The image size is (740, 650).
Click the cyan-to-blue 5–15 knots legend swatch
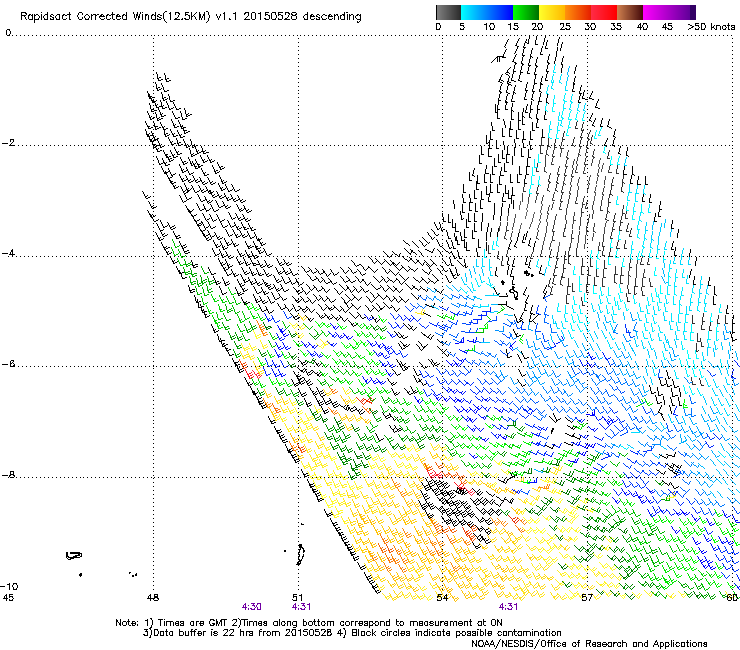click(487, 12)
